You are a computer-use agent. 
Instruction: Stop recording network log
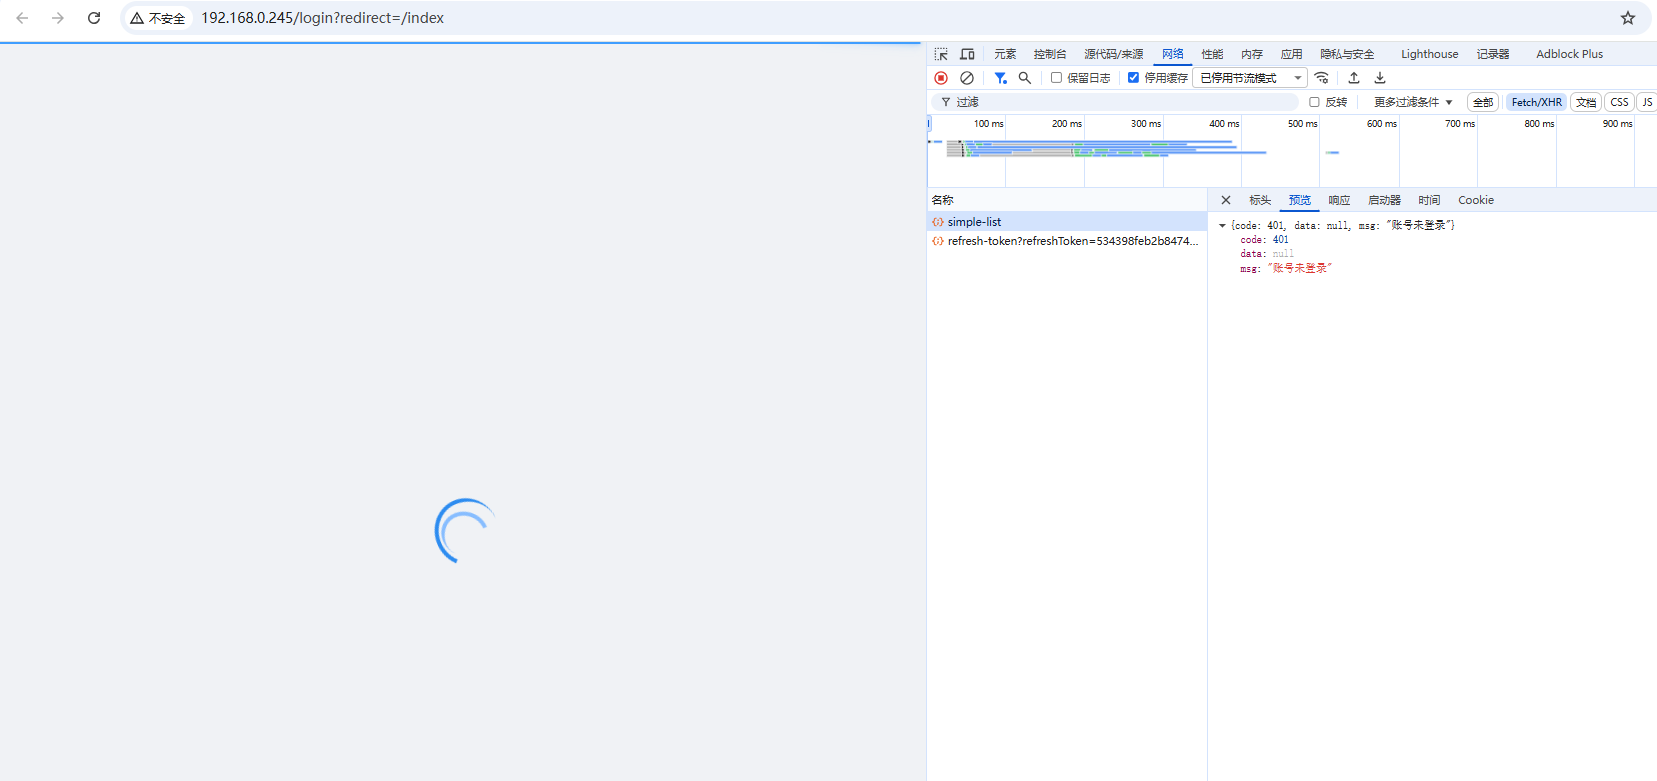[941, 78]
